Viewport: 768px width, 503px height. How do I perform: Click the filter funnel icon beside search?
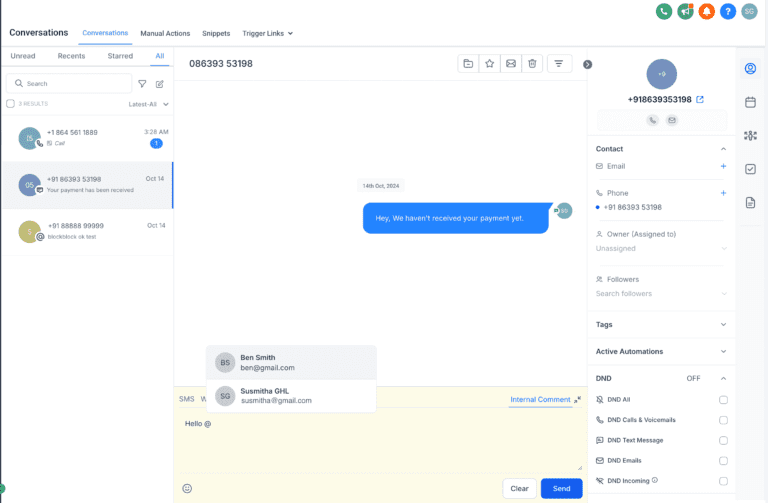pos(142,84)
